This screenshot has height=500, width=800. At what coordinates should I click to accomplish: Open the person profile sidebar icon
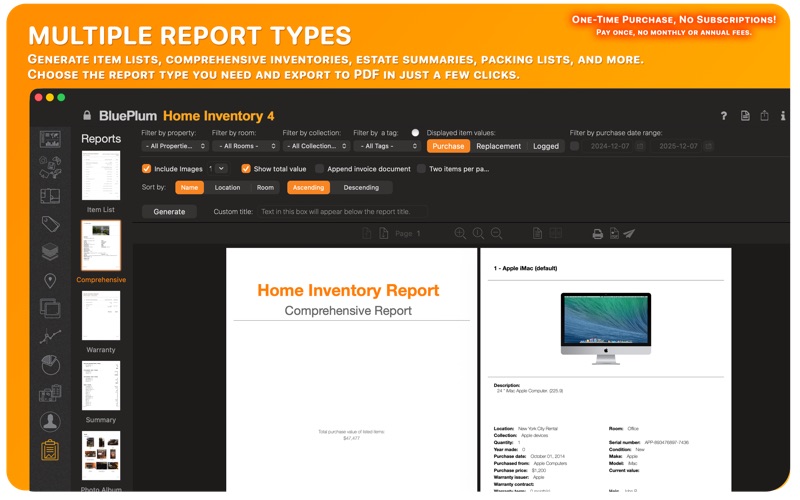pyautogui.click(x=50, y=421)
